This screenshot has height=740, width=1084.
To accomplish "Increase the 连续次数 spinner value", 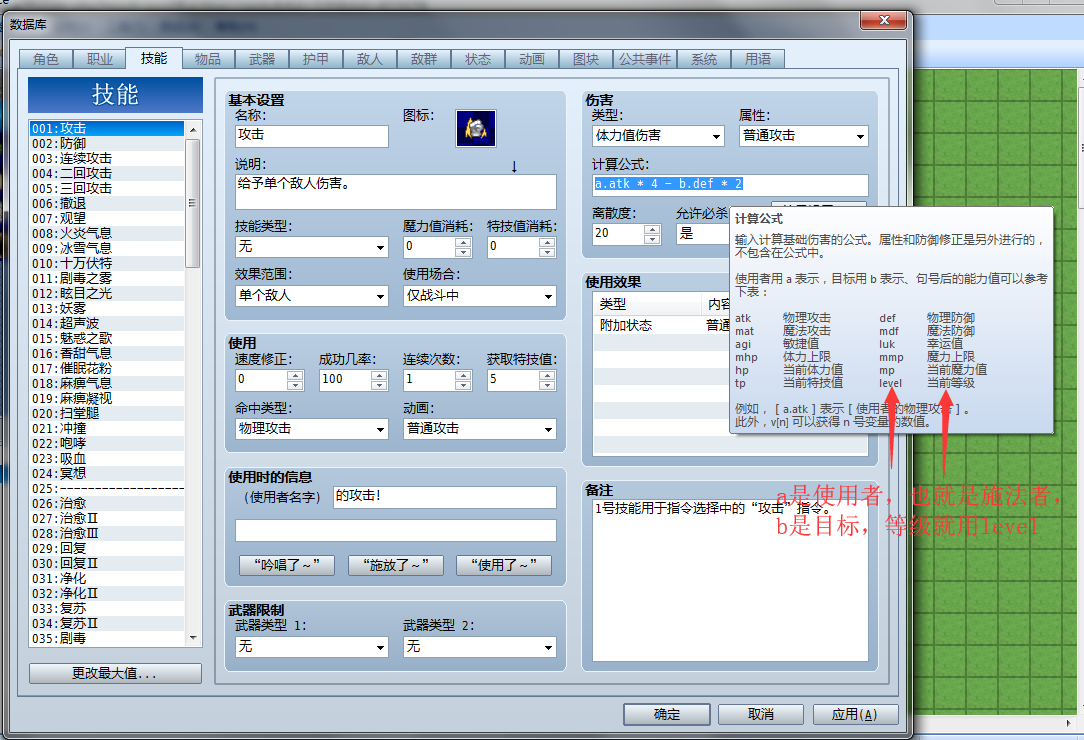I will coord(463,375).
